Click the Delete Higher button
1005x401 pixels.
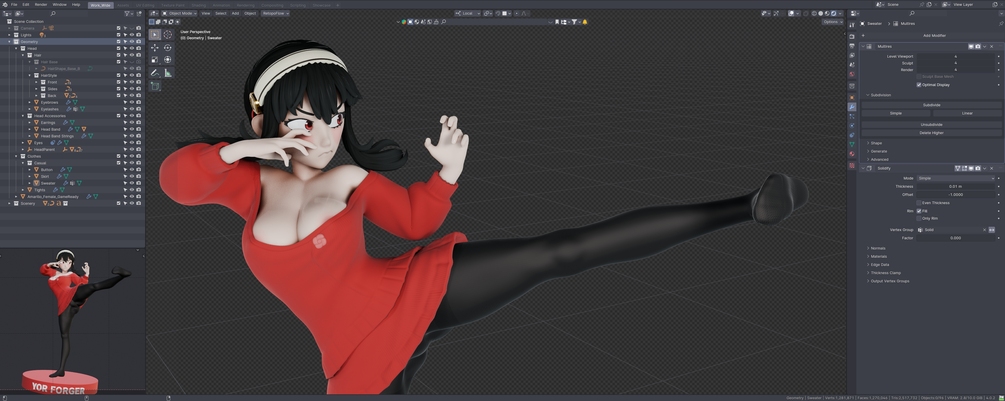coord(931,133)
